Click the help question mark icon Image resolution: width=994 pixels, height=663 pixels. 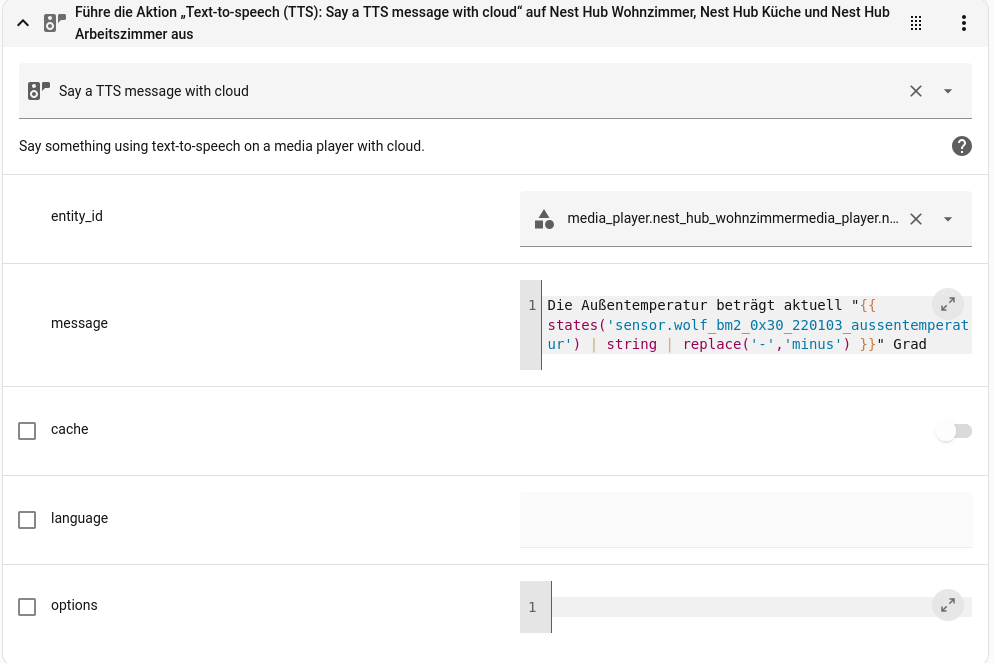pyautogui.click(x=962, y=146)
